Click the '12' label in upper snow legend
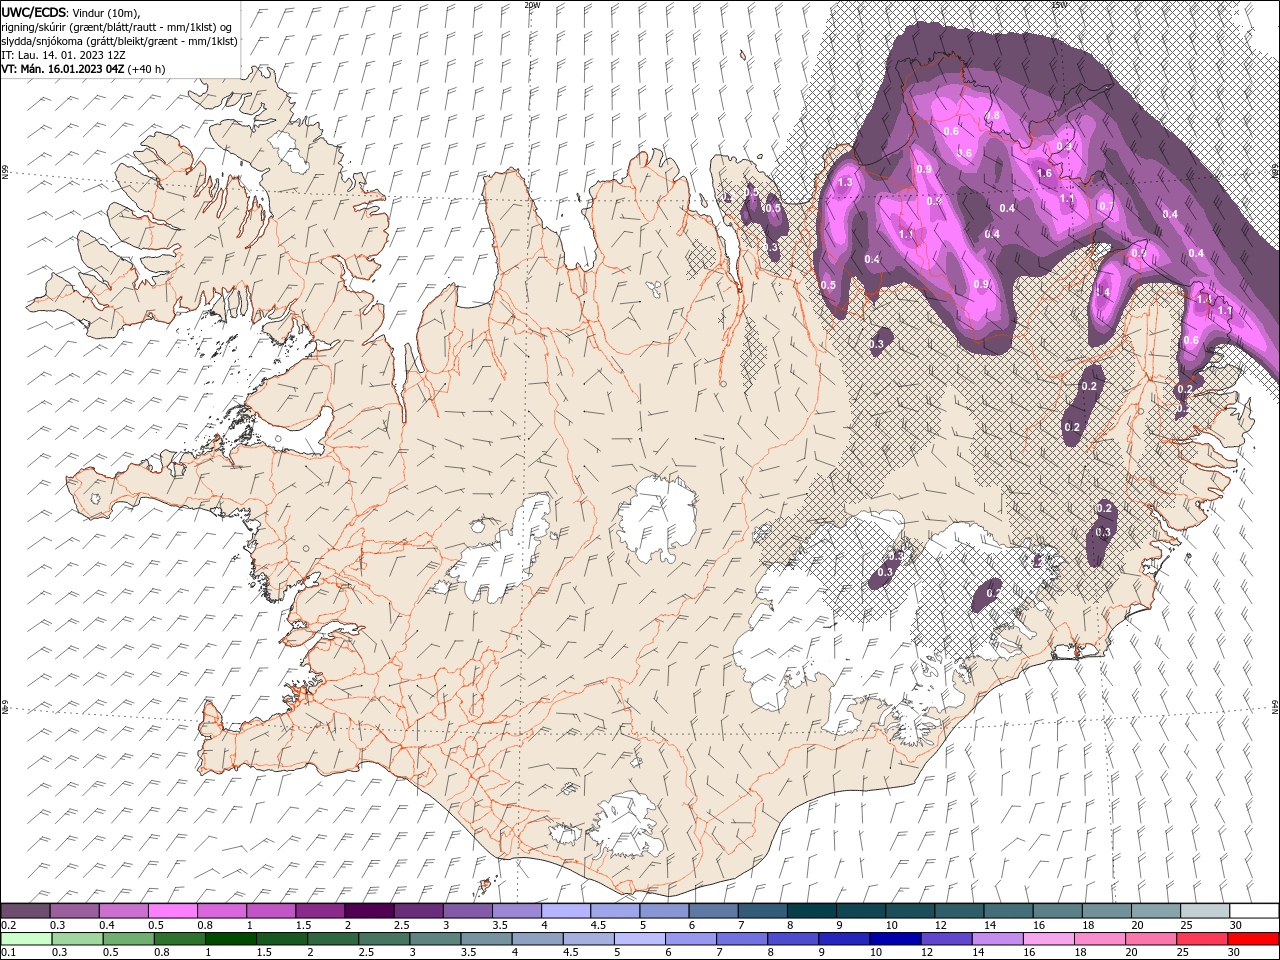Image resolution: width=1280 pixels, height=960 pixels. coord(940,925)
